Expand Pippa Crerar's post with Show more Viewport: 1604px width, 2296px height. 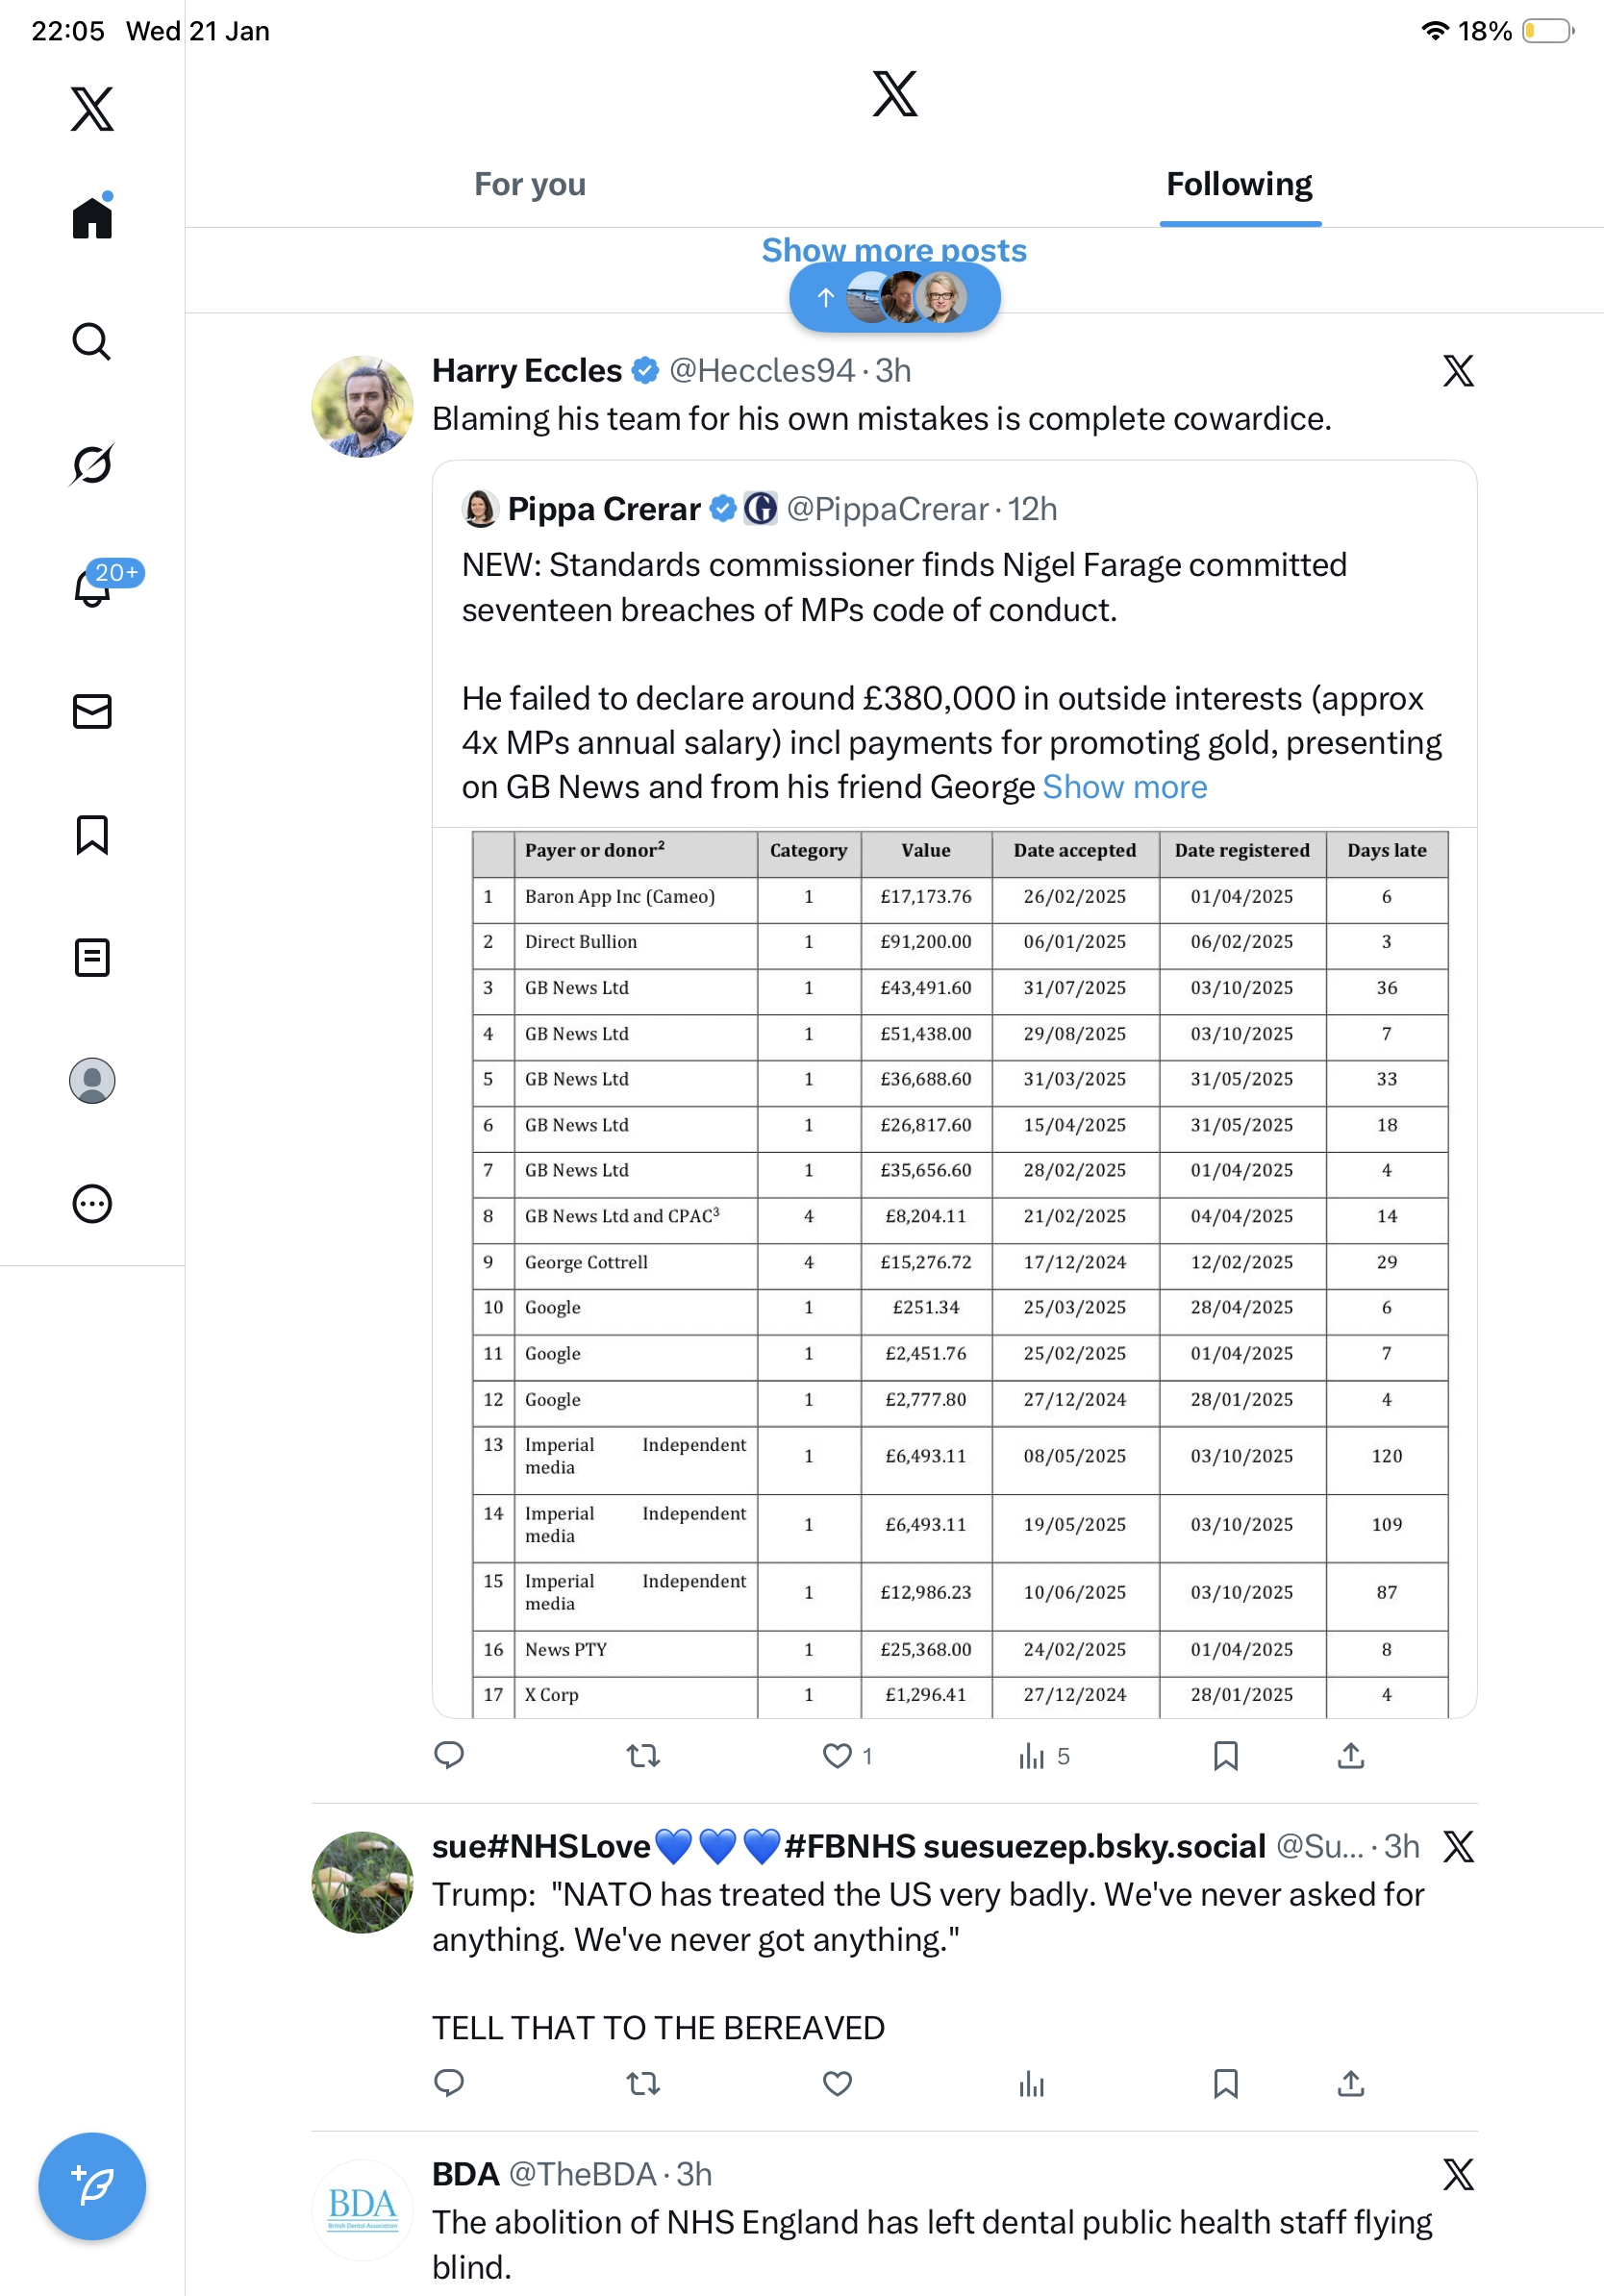point(1124,788)
